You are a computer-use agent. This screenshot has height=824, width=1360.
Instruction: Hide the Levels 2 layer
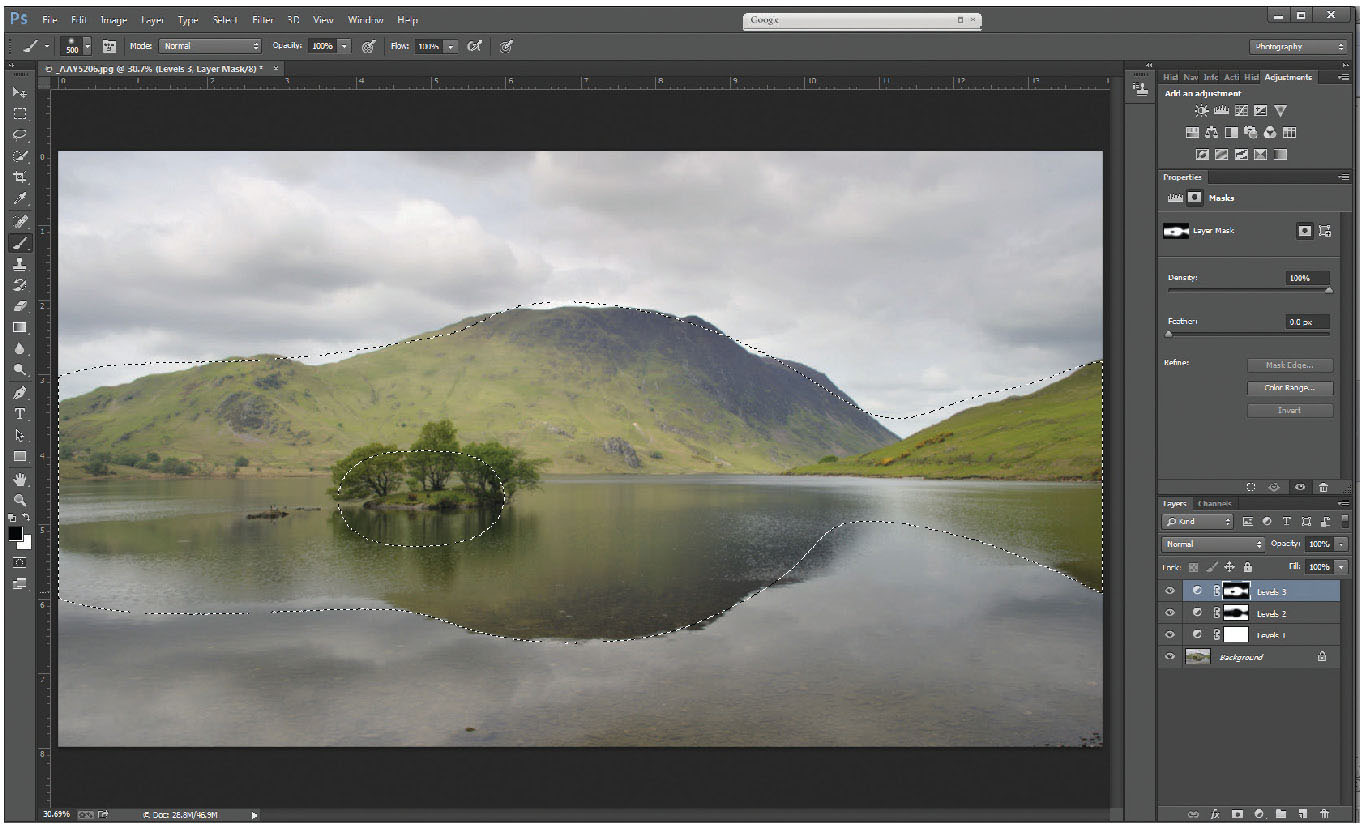[x=1169, y=613]
